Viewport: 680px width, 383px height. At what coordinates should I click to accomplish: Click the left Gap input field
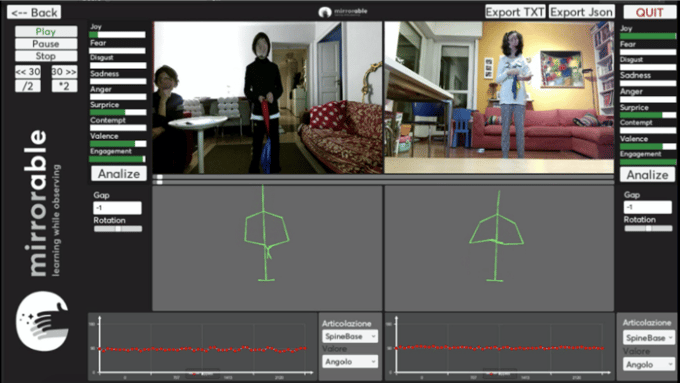118,208
